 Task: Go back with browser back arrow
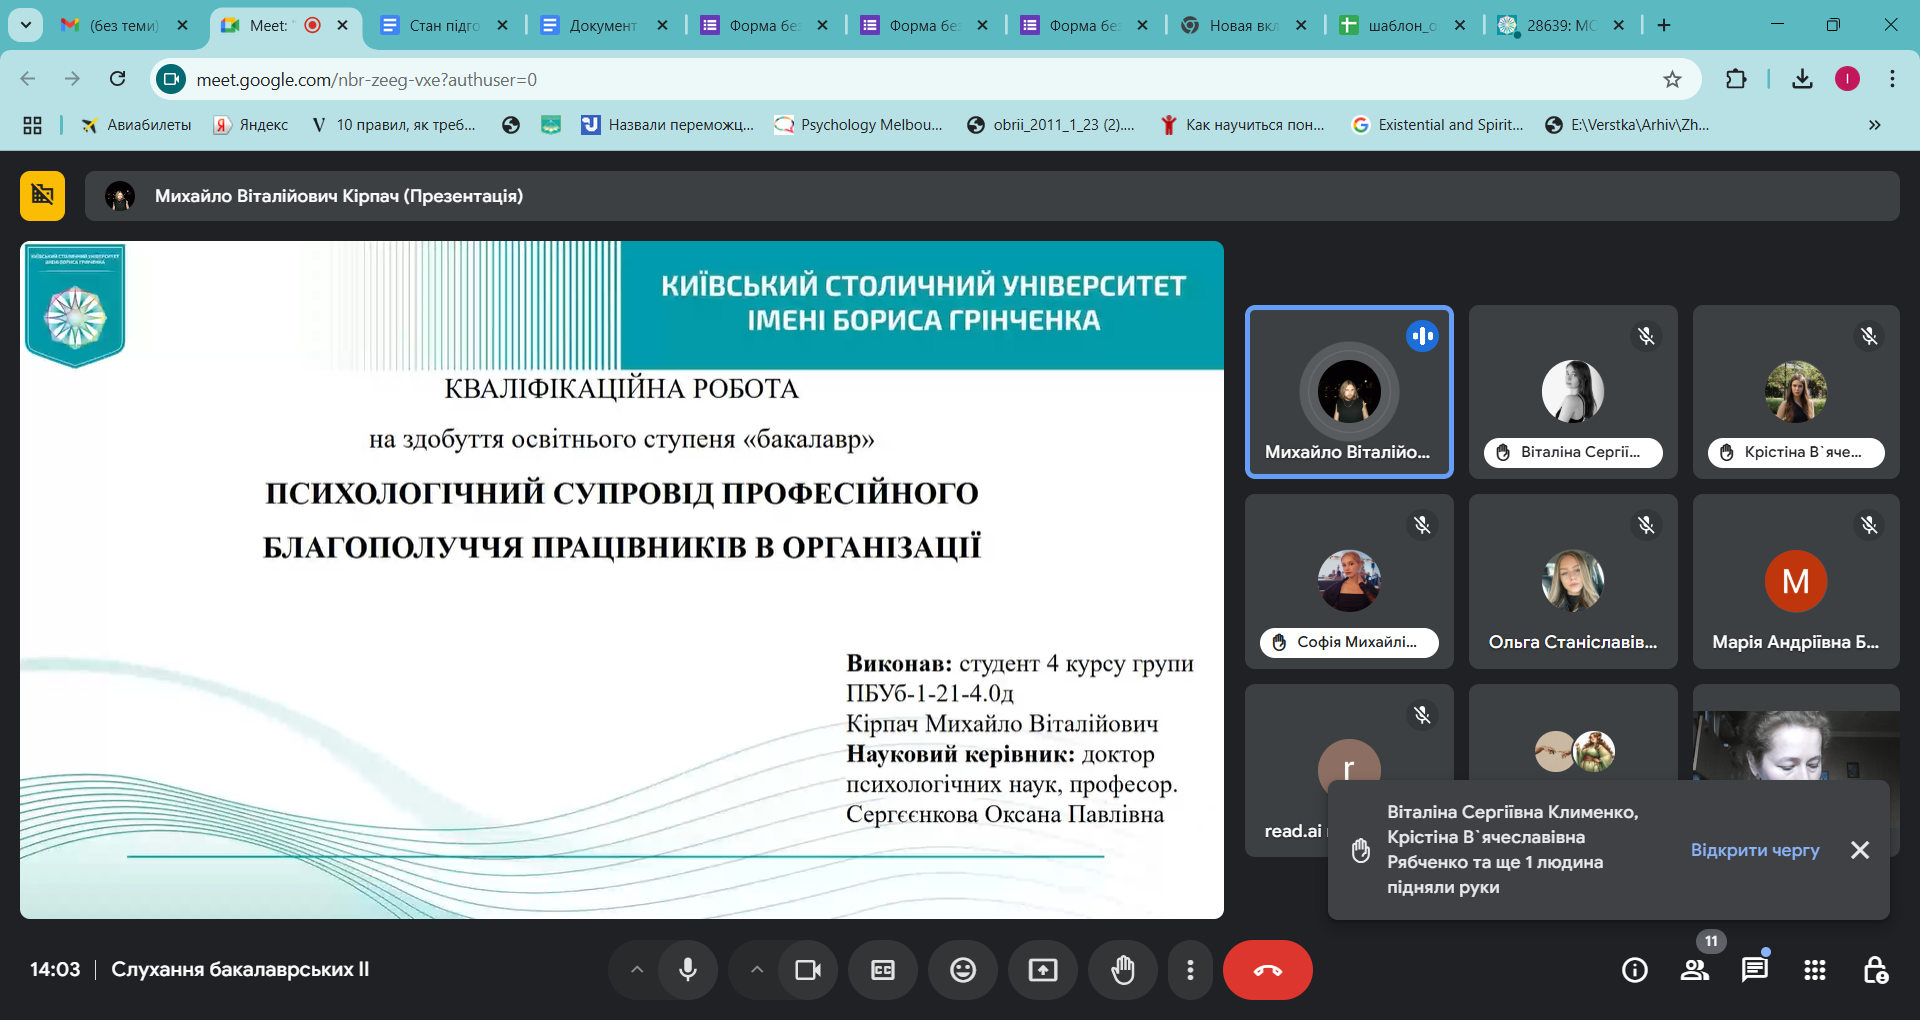pos(28,79)
